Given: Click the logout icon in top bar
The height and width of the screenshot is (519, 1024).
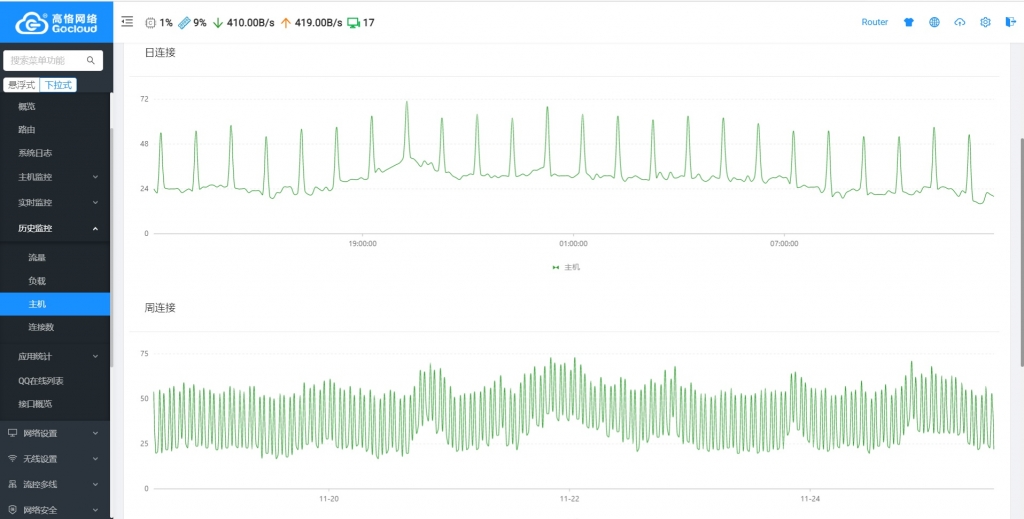Looking at the screenshot, I should click(1010, 22).
